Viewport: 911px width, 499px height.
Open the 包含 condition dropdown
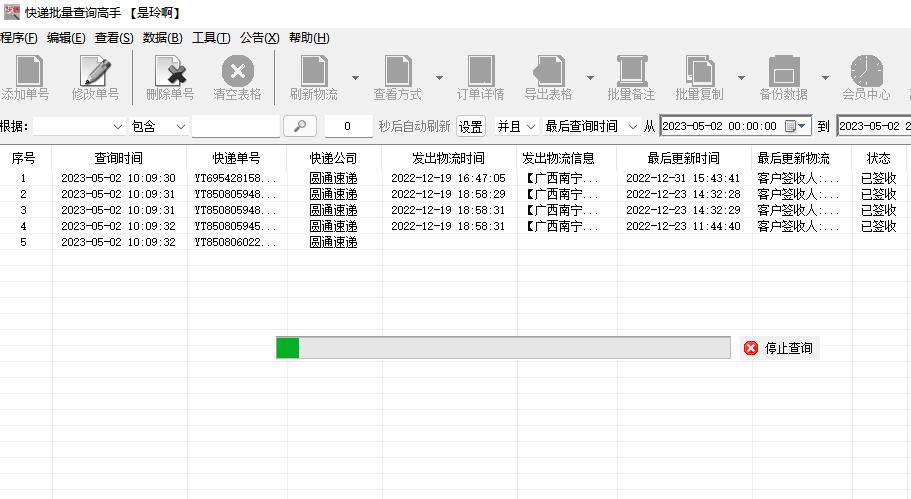click(158, 126)
